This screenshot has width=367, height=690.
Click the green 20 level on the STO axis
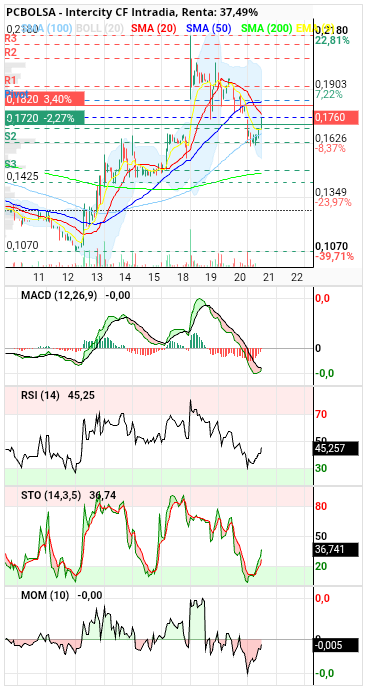321,566
